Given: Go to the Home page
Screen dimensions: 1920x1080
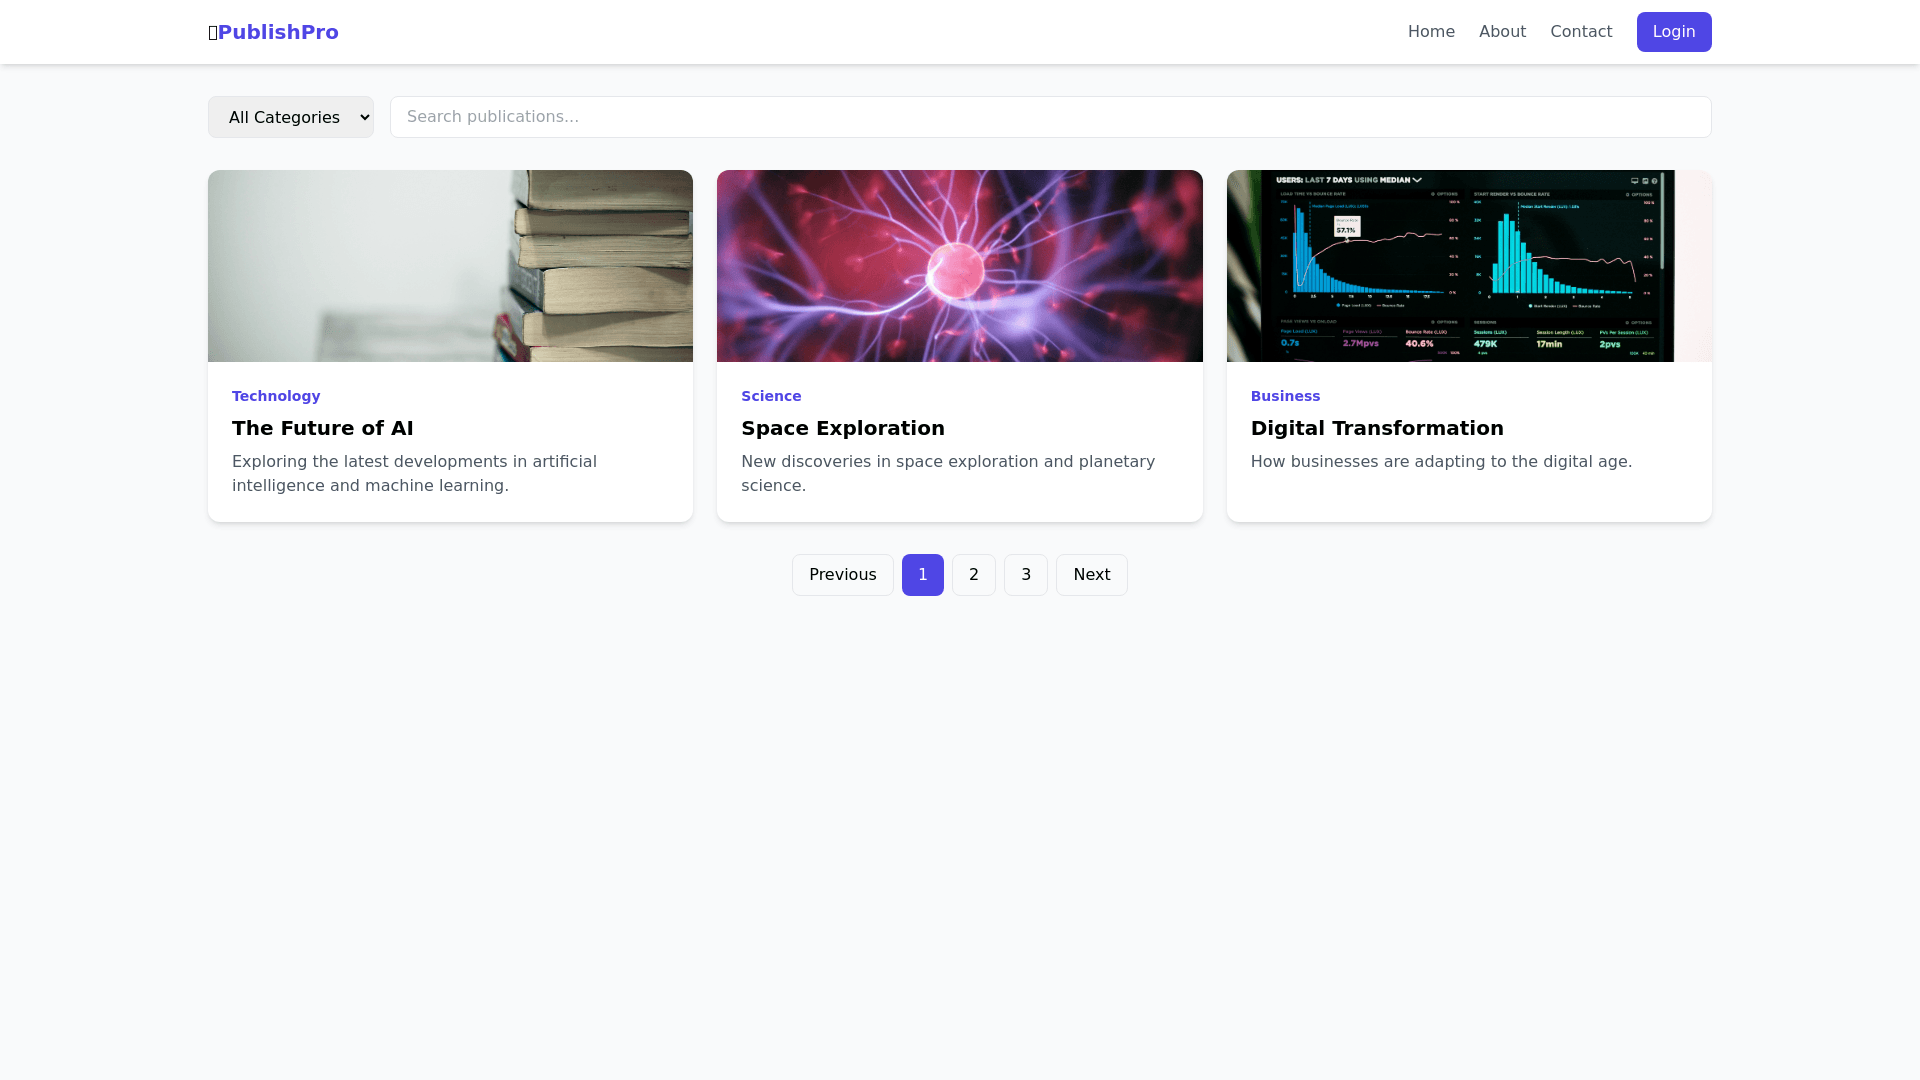Looking at the screenshot, I should pyautogui.click(x=1430, y=32).
